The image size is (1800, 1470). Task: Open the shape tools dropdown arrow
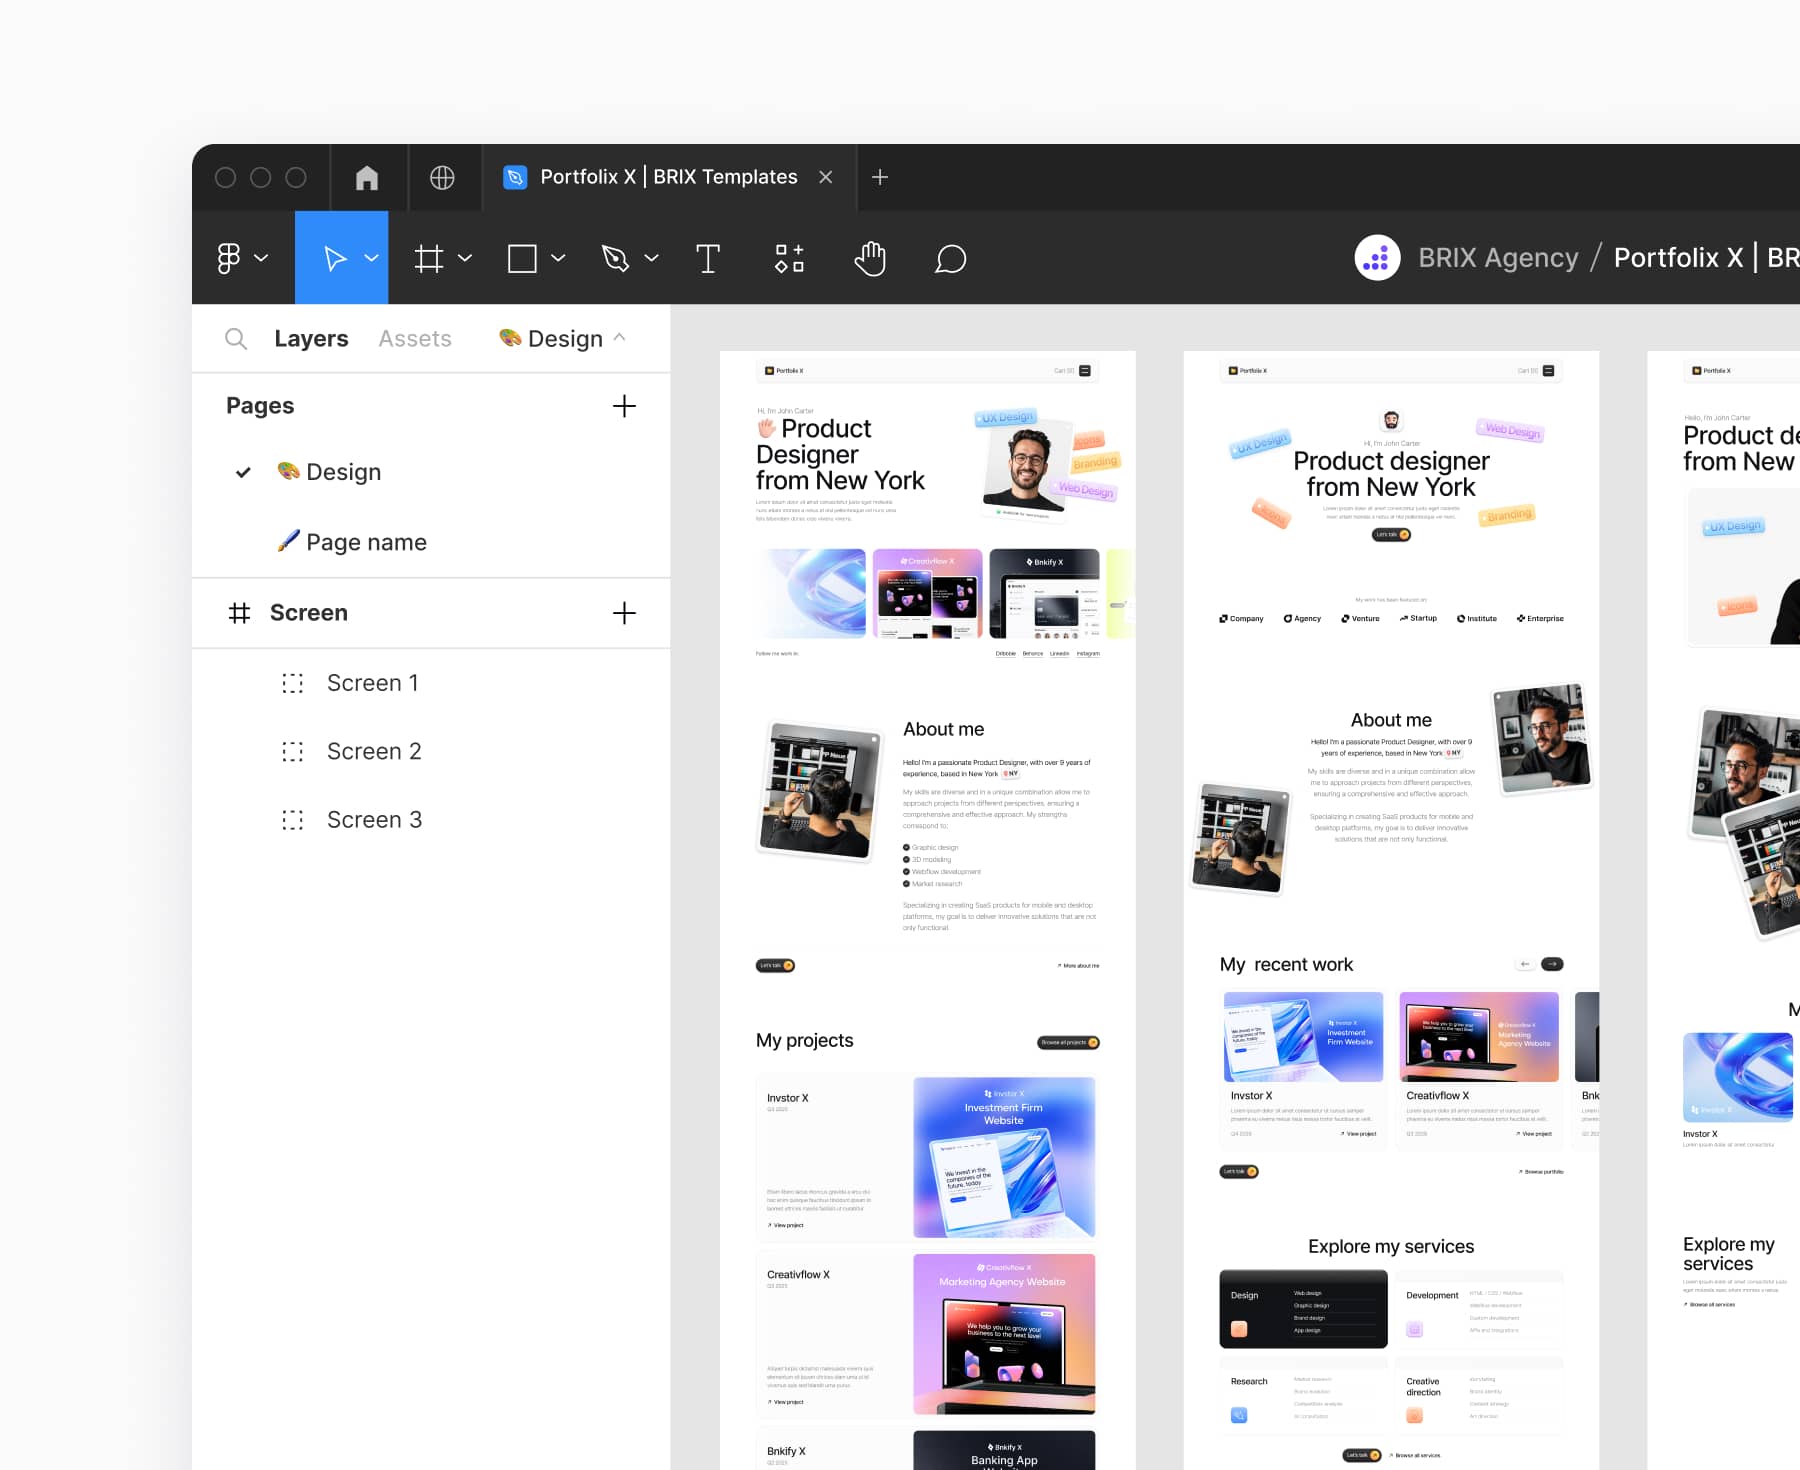558,258
